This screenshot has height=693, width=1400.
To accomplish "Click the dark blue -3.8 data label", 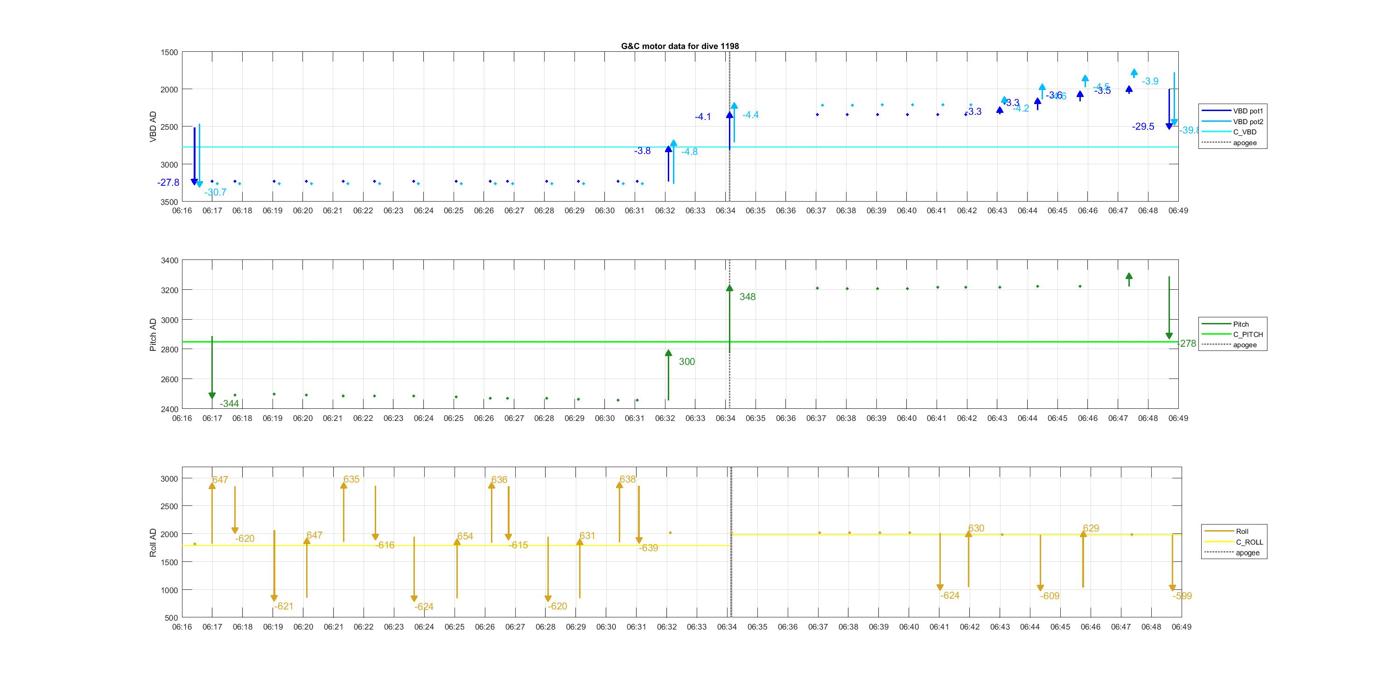I will [x=642, y=151].
